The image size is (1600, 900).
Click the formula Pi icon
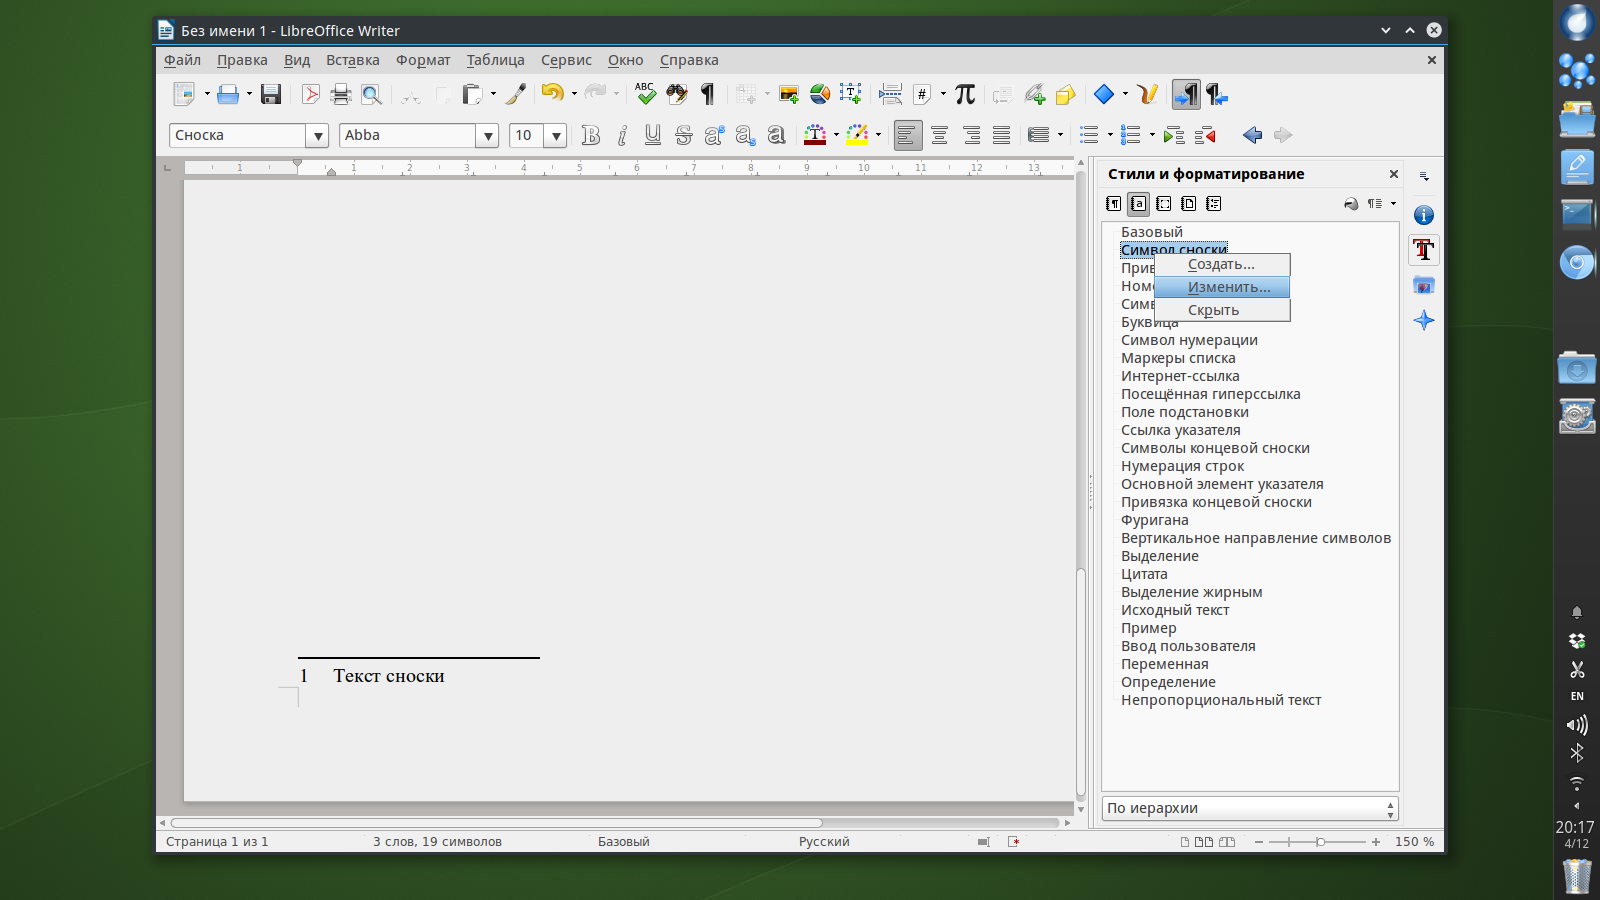point(964,95)
